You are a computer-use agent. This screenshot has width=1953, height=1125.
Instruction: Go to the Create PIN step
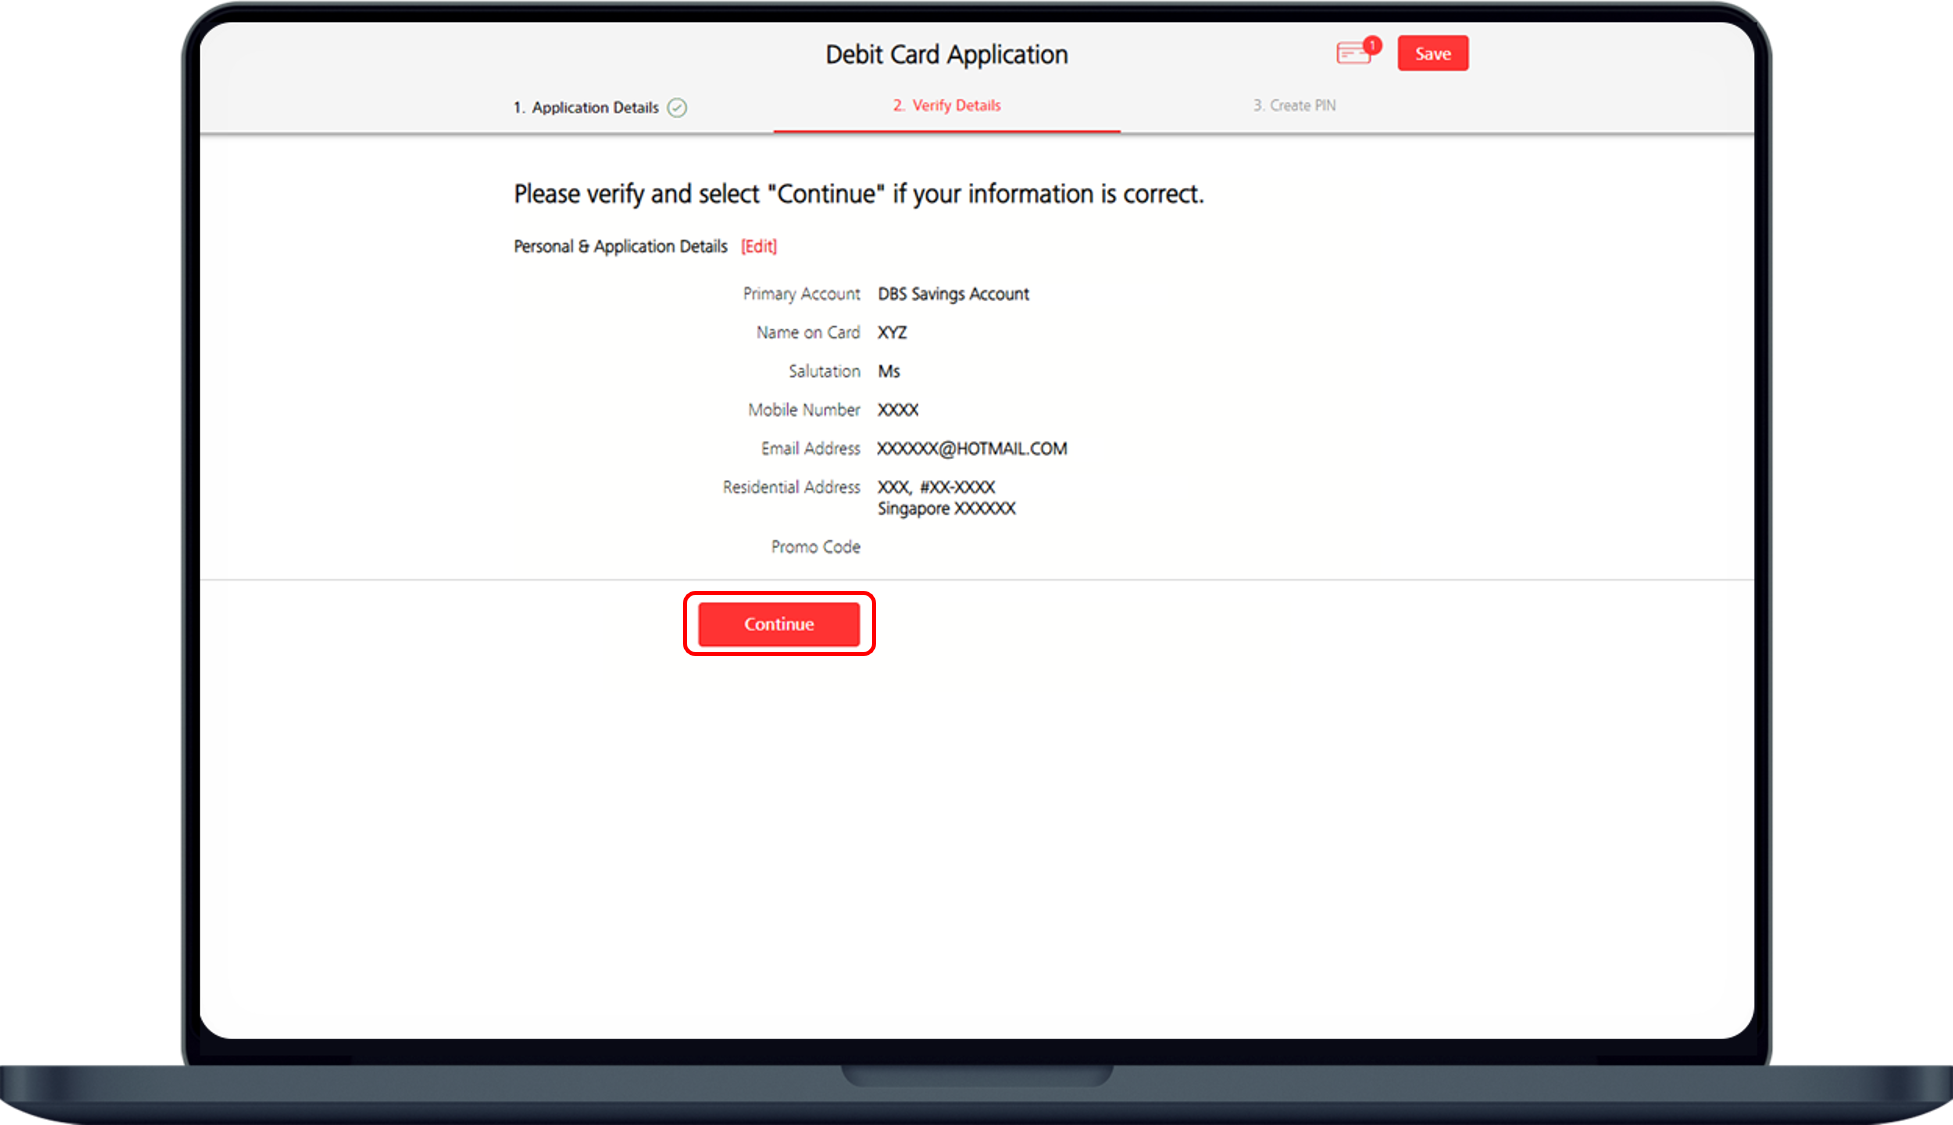point(1294,105)
